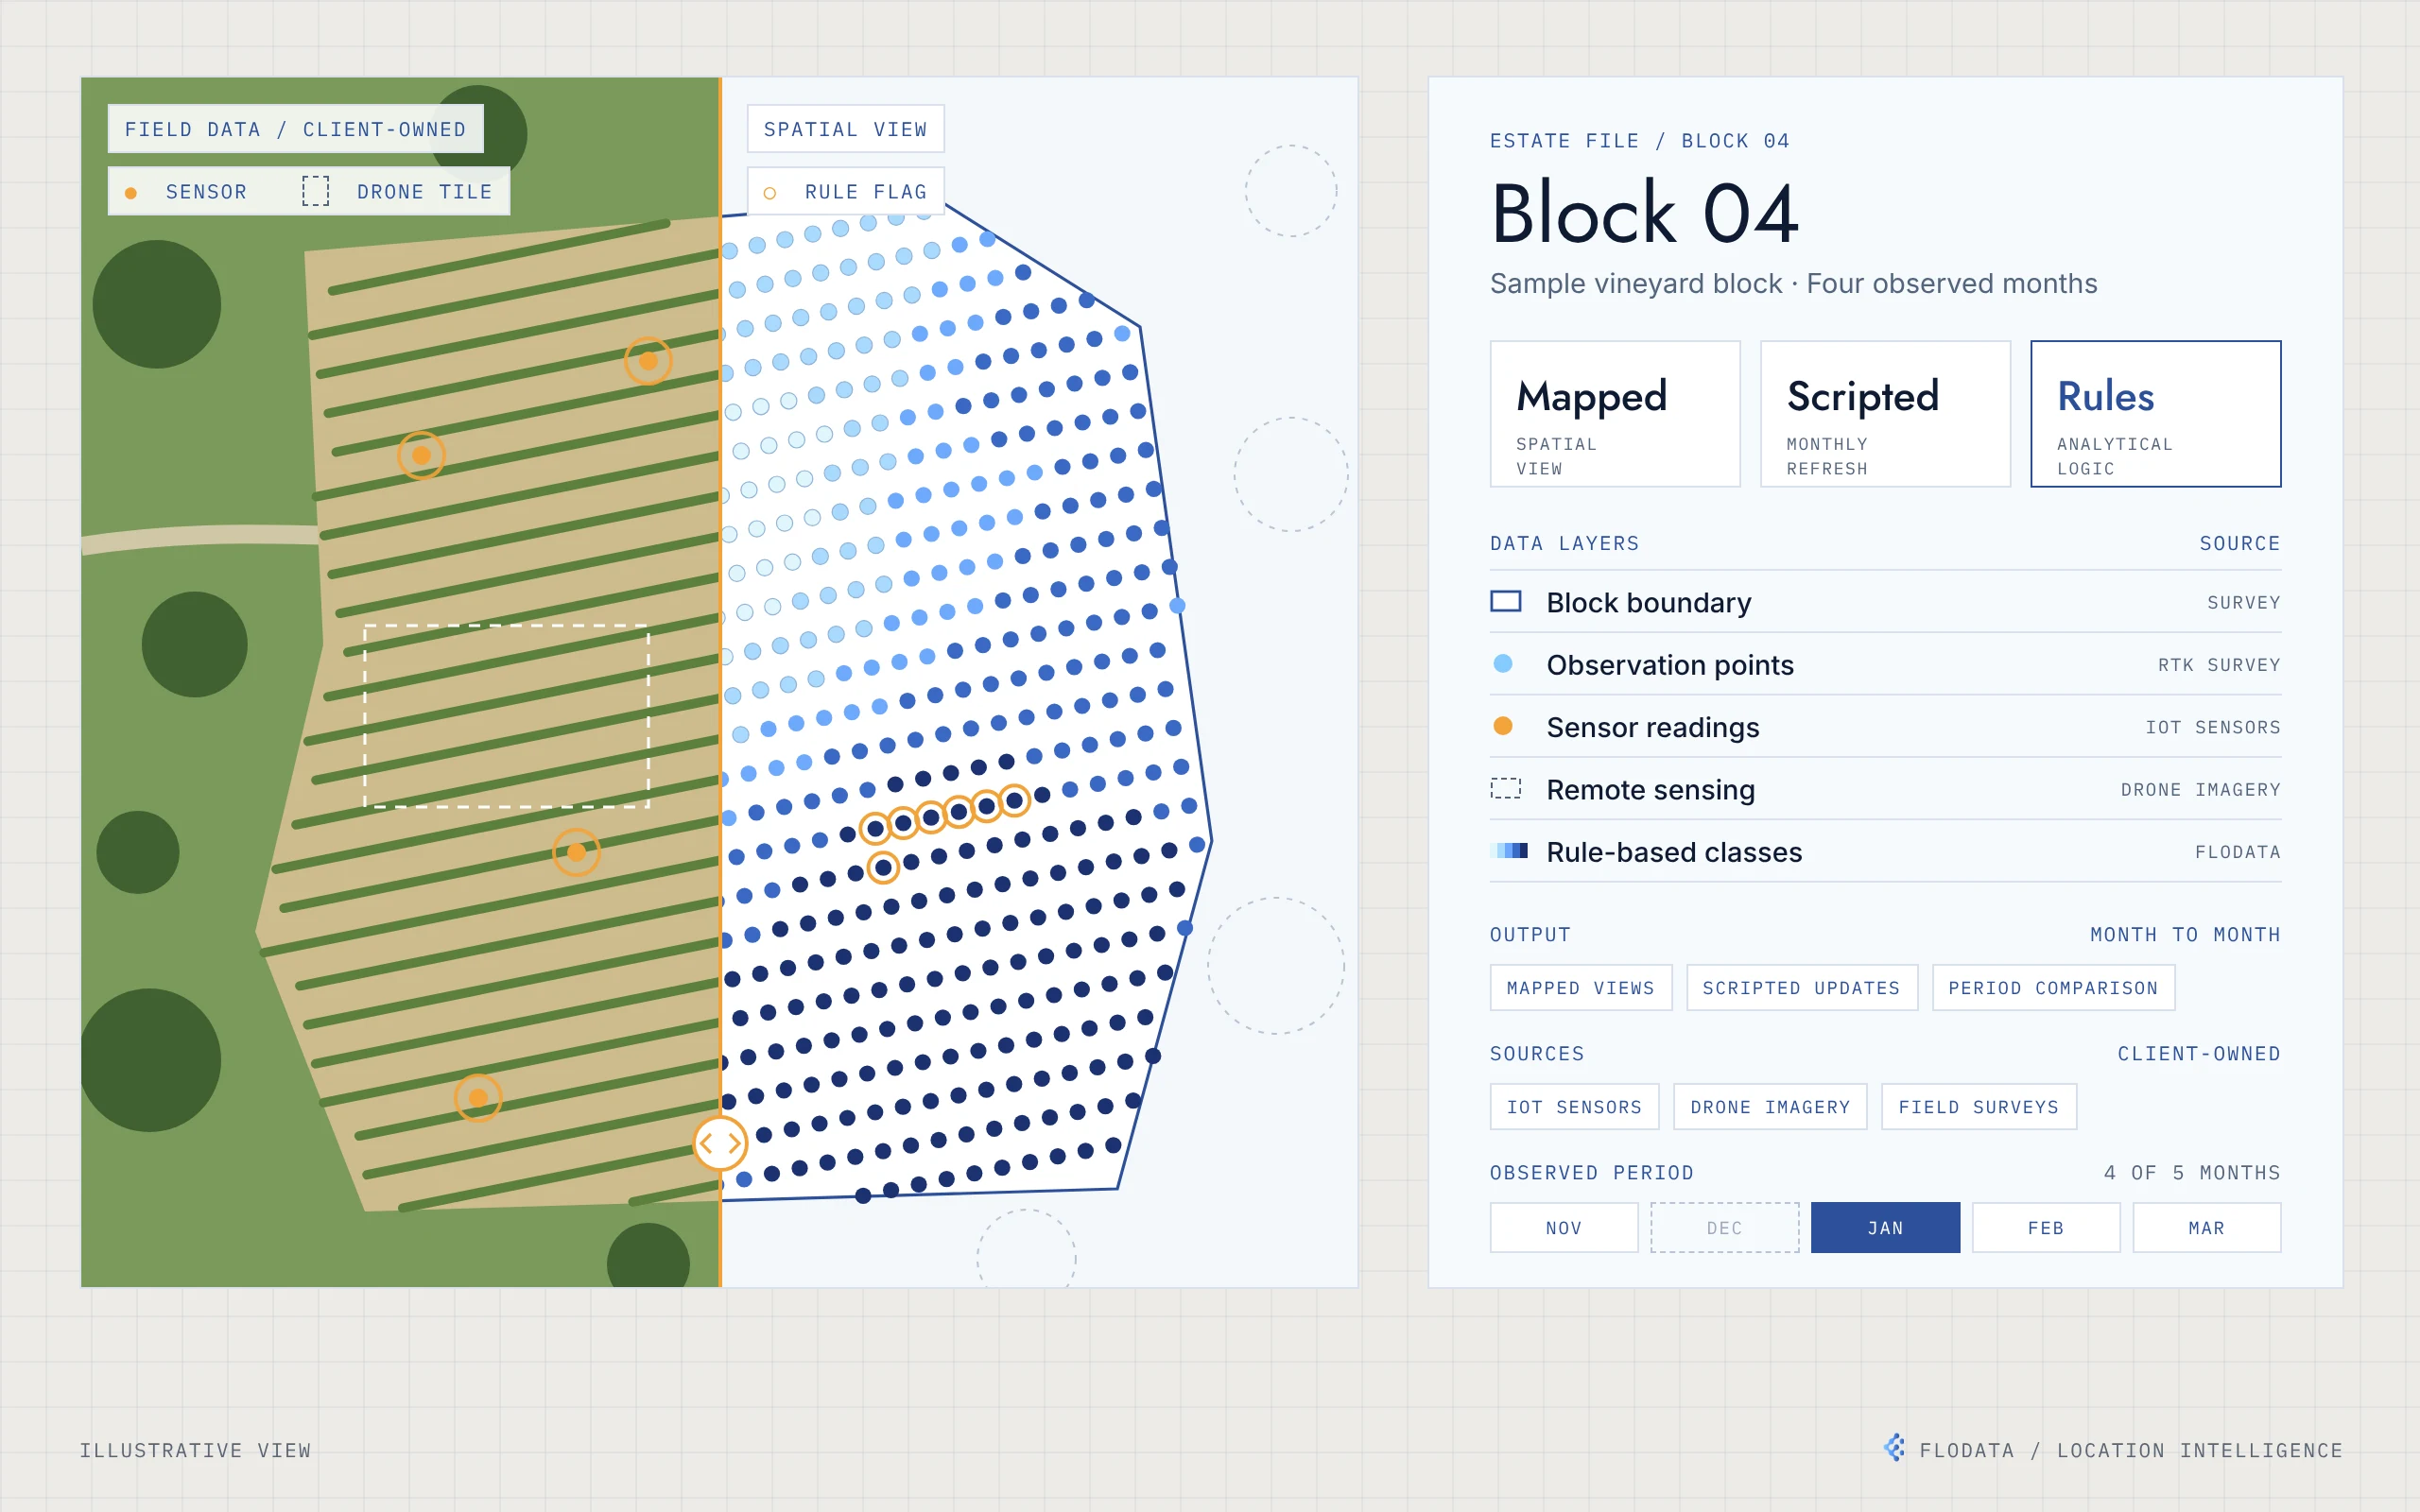
Task: Click the Flodata logo icon in the footer
Action: click(1895, 1448)
